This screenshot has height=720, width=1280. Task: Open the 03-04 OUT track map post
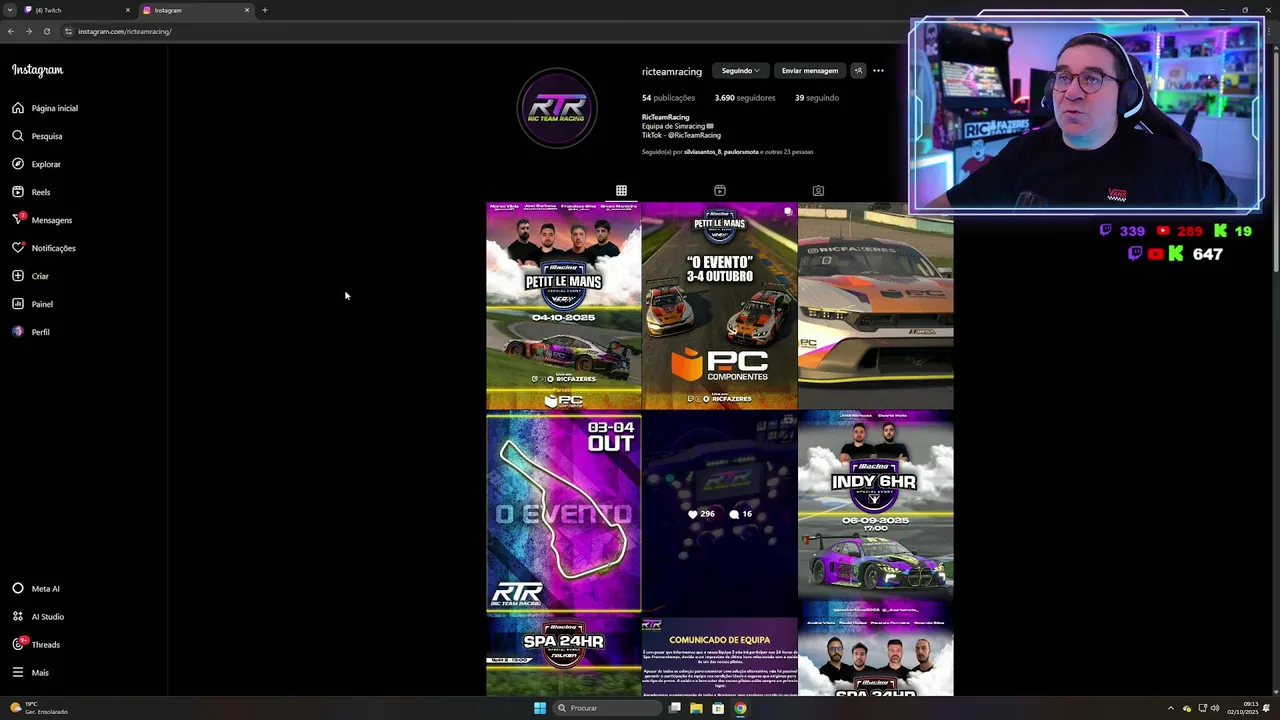coord(563,513)
